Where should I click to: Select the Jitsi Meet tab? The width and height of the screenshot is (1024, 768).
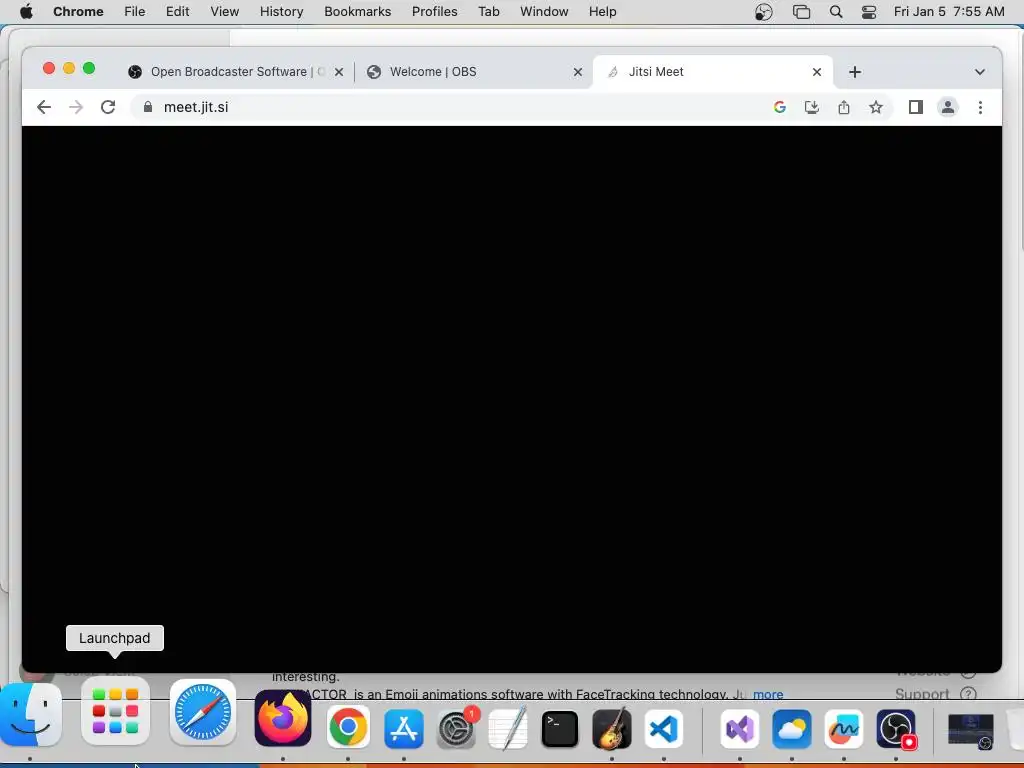pyautogui.click(x=712, y=72)
